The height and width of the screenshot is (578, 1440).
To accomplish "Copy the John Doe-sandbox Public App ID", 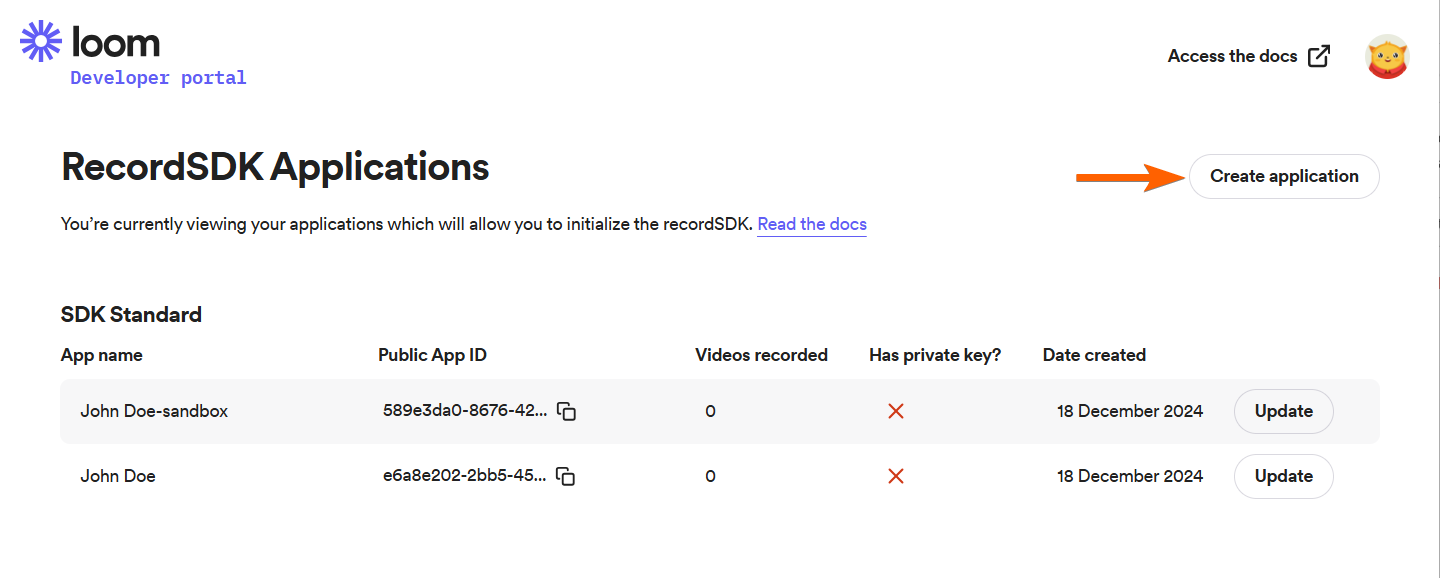I will 567,411.
